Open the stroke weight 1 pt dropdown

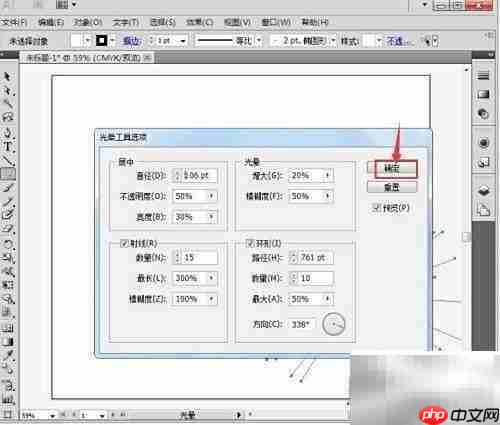coord(183,41)
